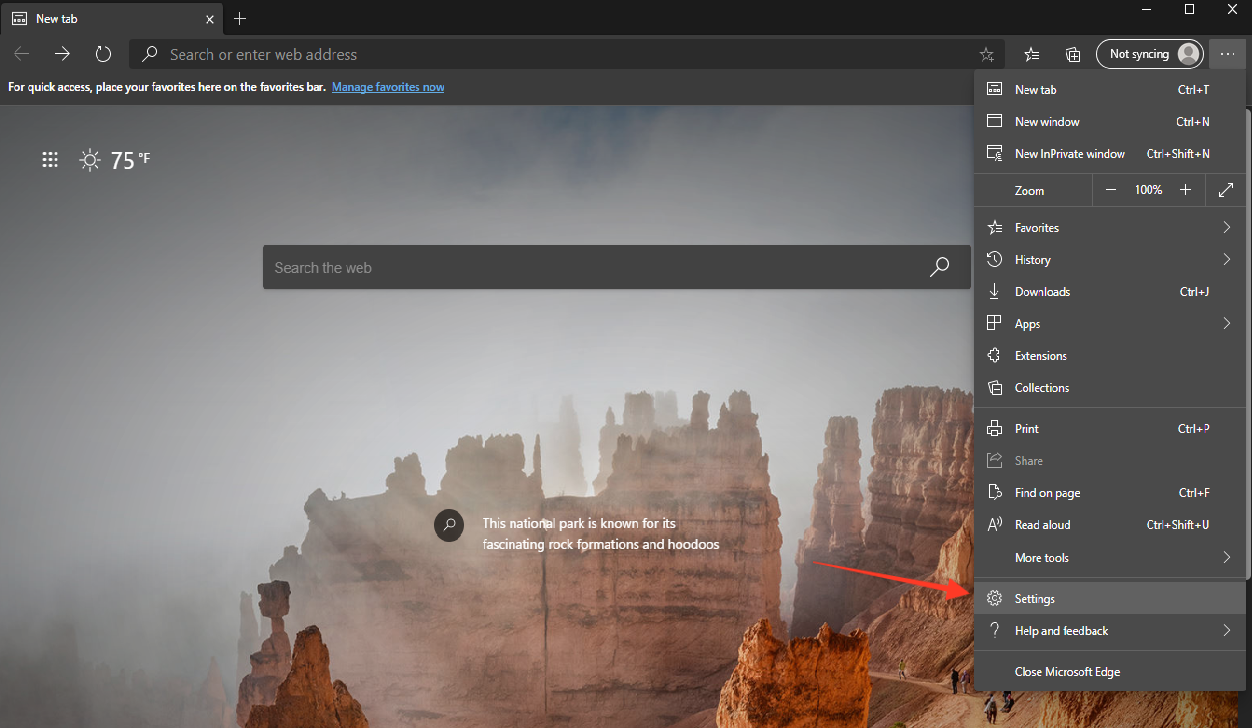The height and width of the screenshot is (728, 1252).
Task: Click the refresh page icon
Action: coord(103,54)
